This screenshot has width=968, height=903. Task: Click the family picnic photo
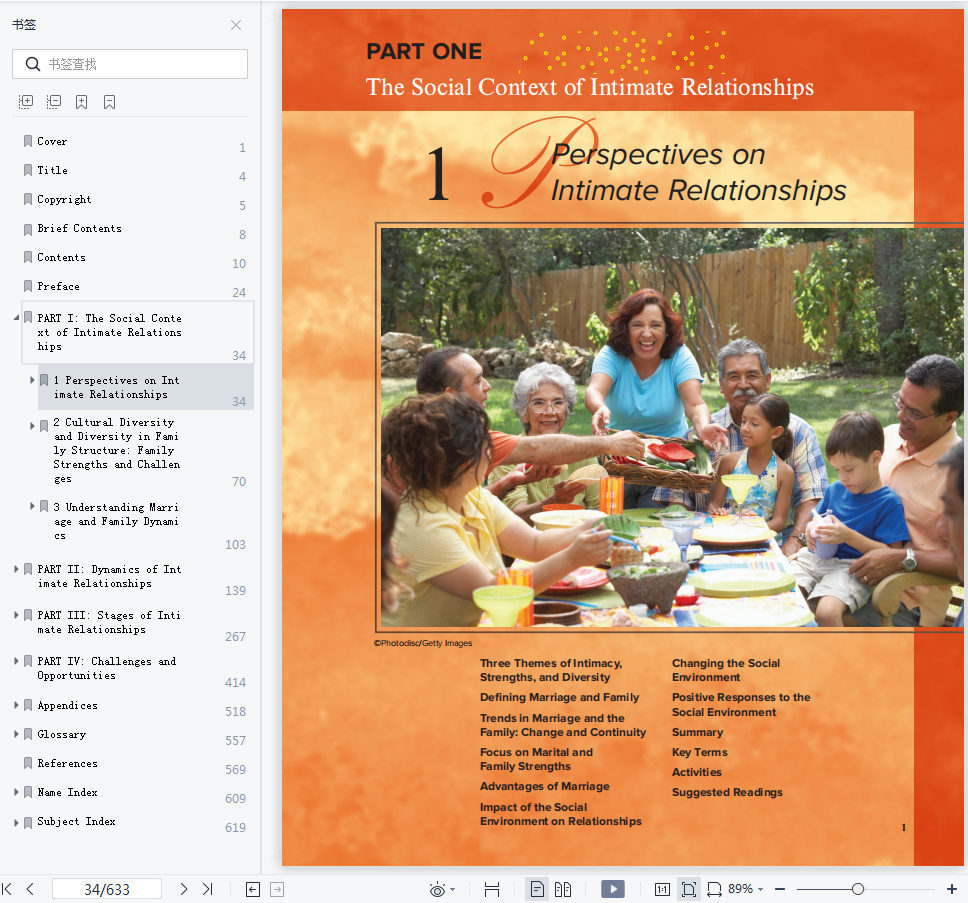tap(672, 427)
